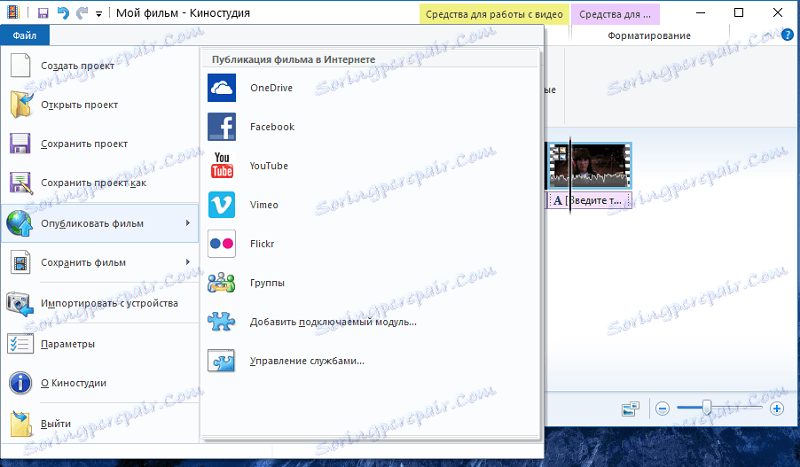
Task: Click the OneDrive cloud icon
Action: (221, 88)
